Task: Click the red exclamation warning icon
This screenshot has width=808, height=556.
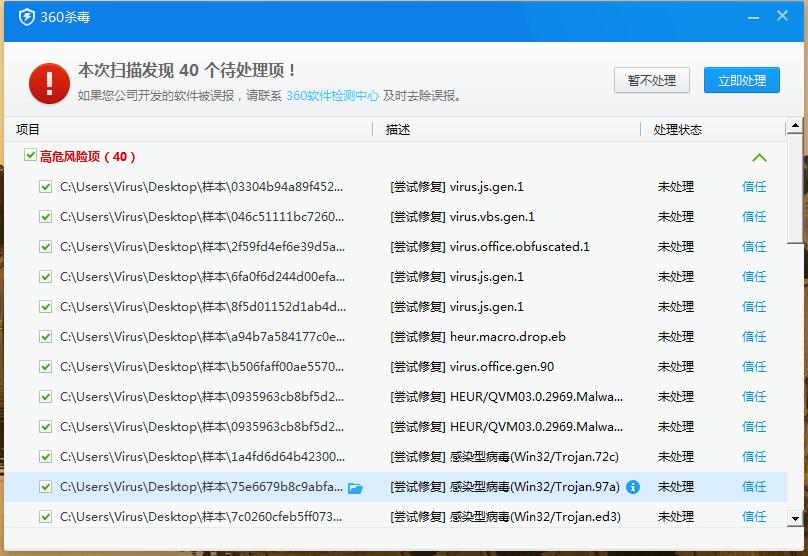Action: click(49, 83)
